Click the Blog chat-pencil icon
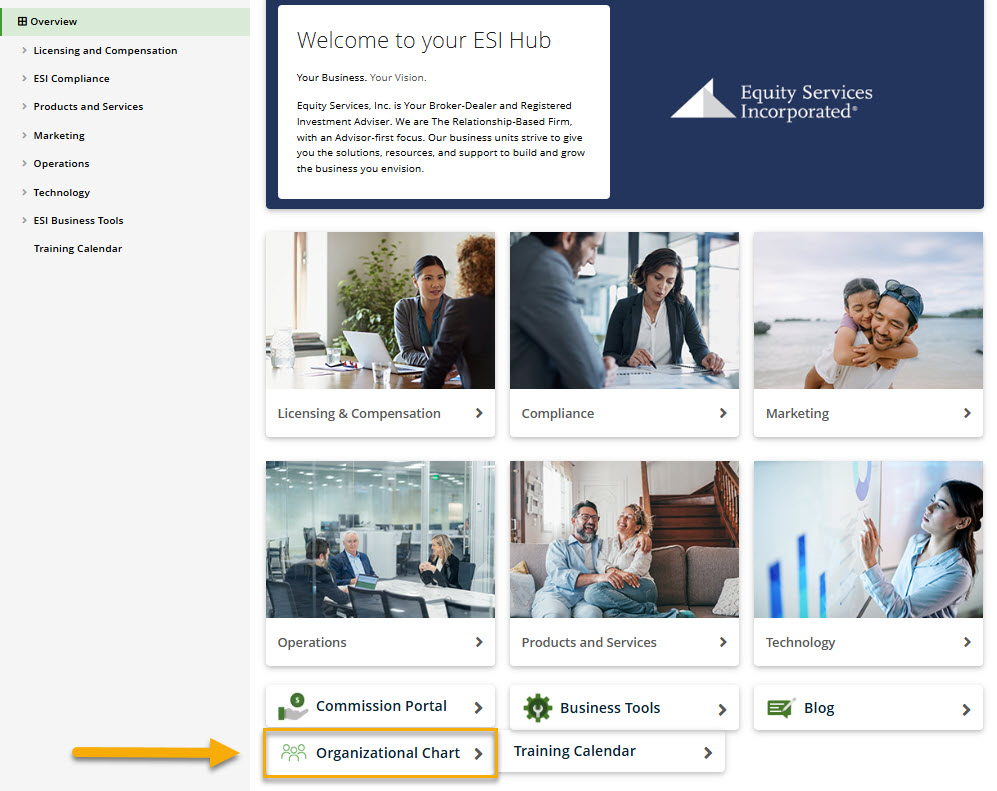Screen dimensions: 997x791 click(x=781, y=708)
